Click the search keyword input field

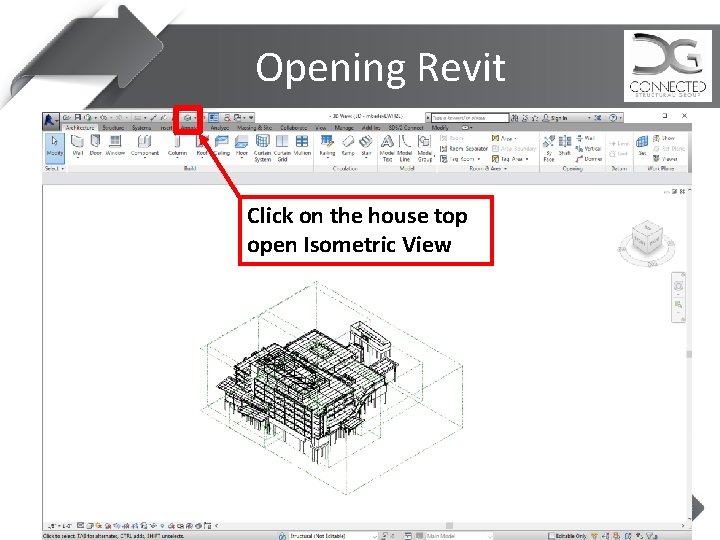[x=470, y=118]
